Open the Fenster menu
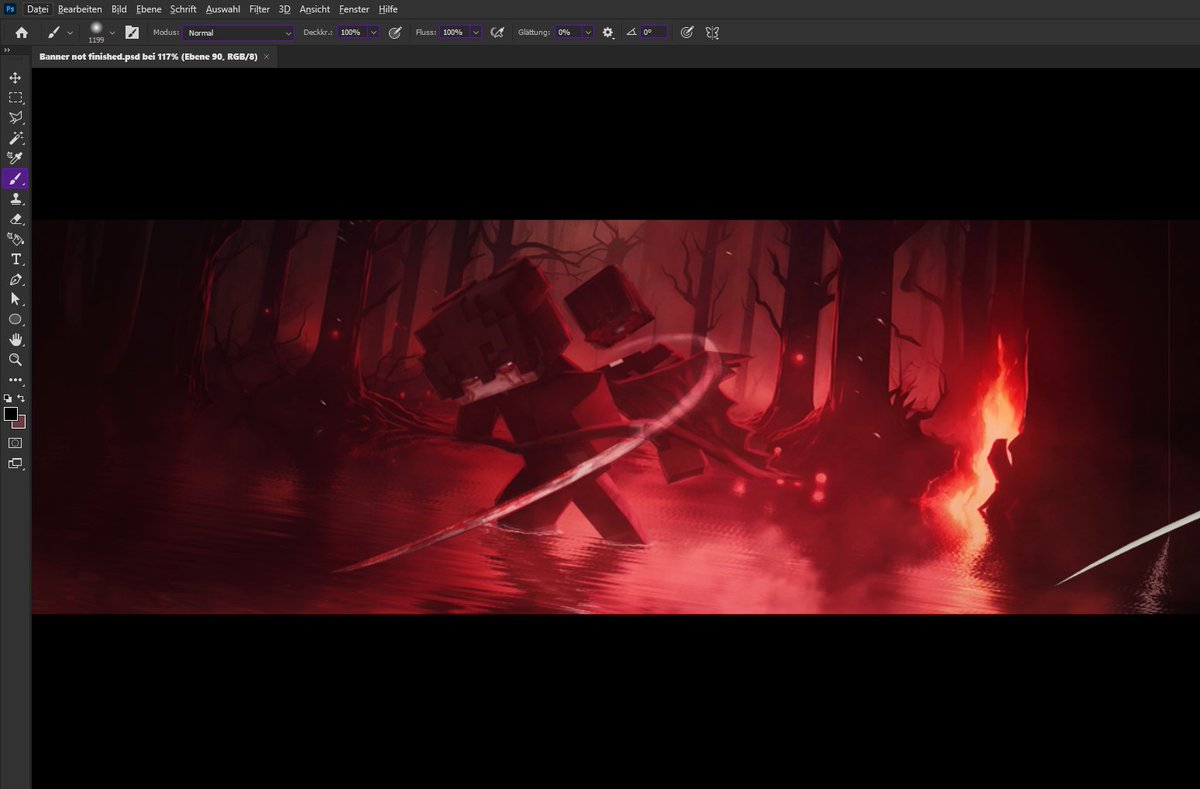Image resolution: width=1200 pixels, height=789 pixels. (x=354, y=8)
